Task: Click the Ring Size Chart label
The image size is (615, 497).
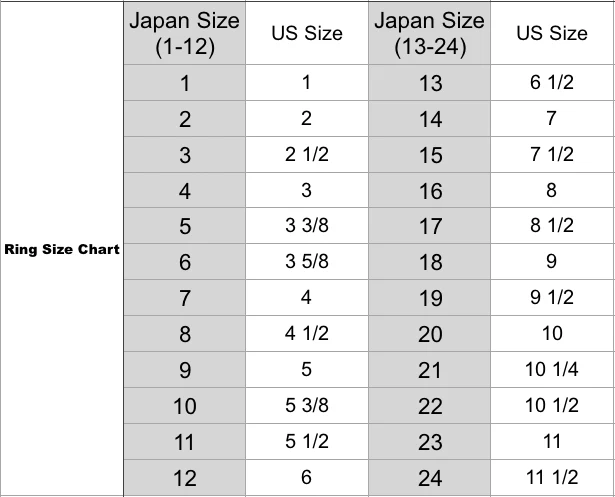Action: (62, 249)
